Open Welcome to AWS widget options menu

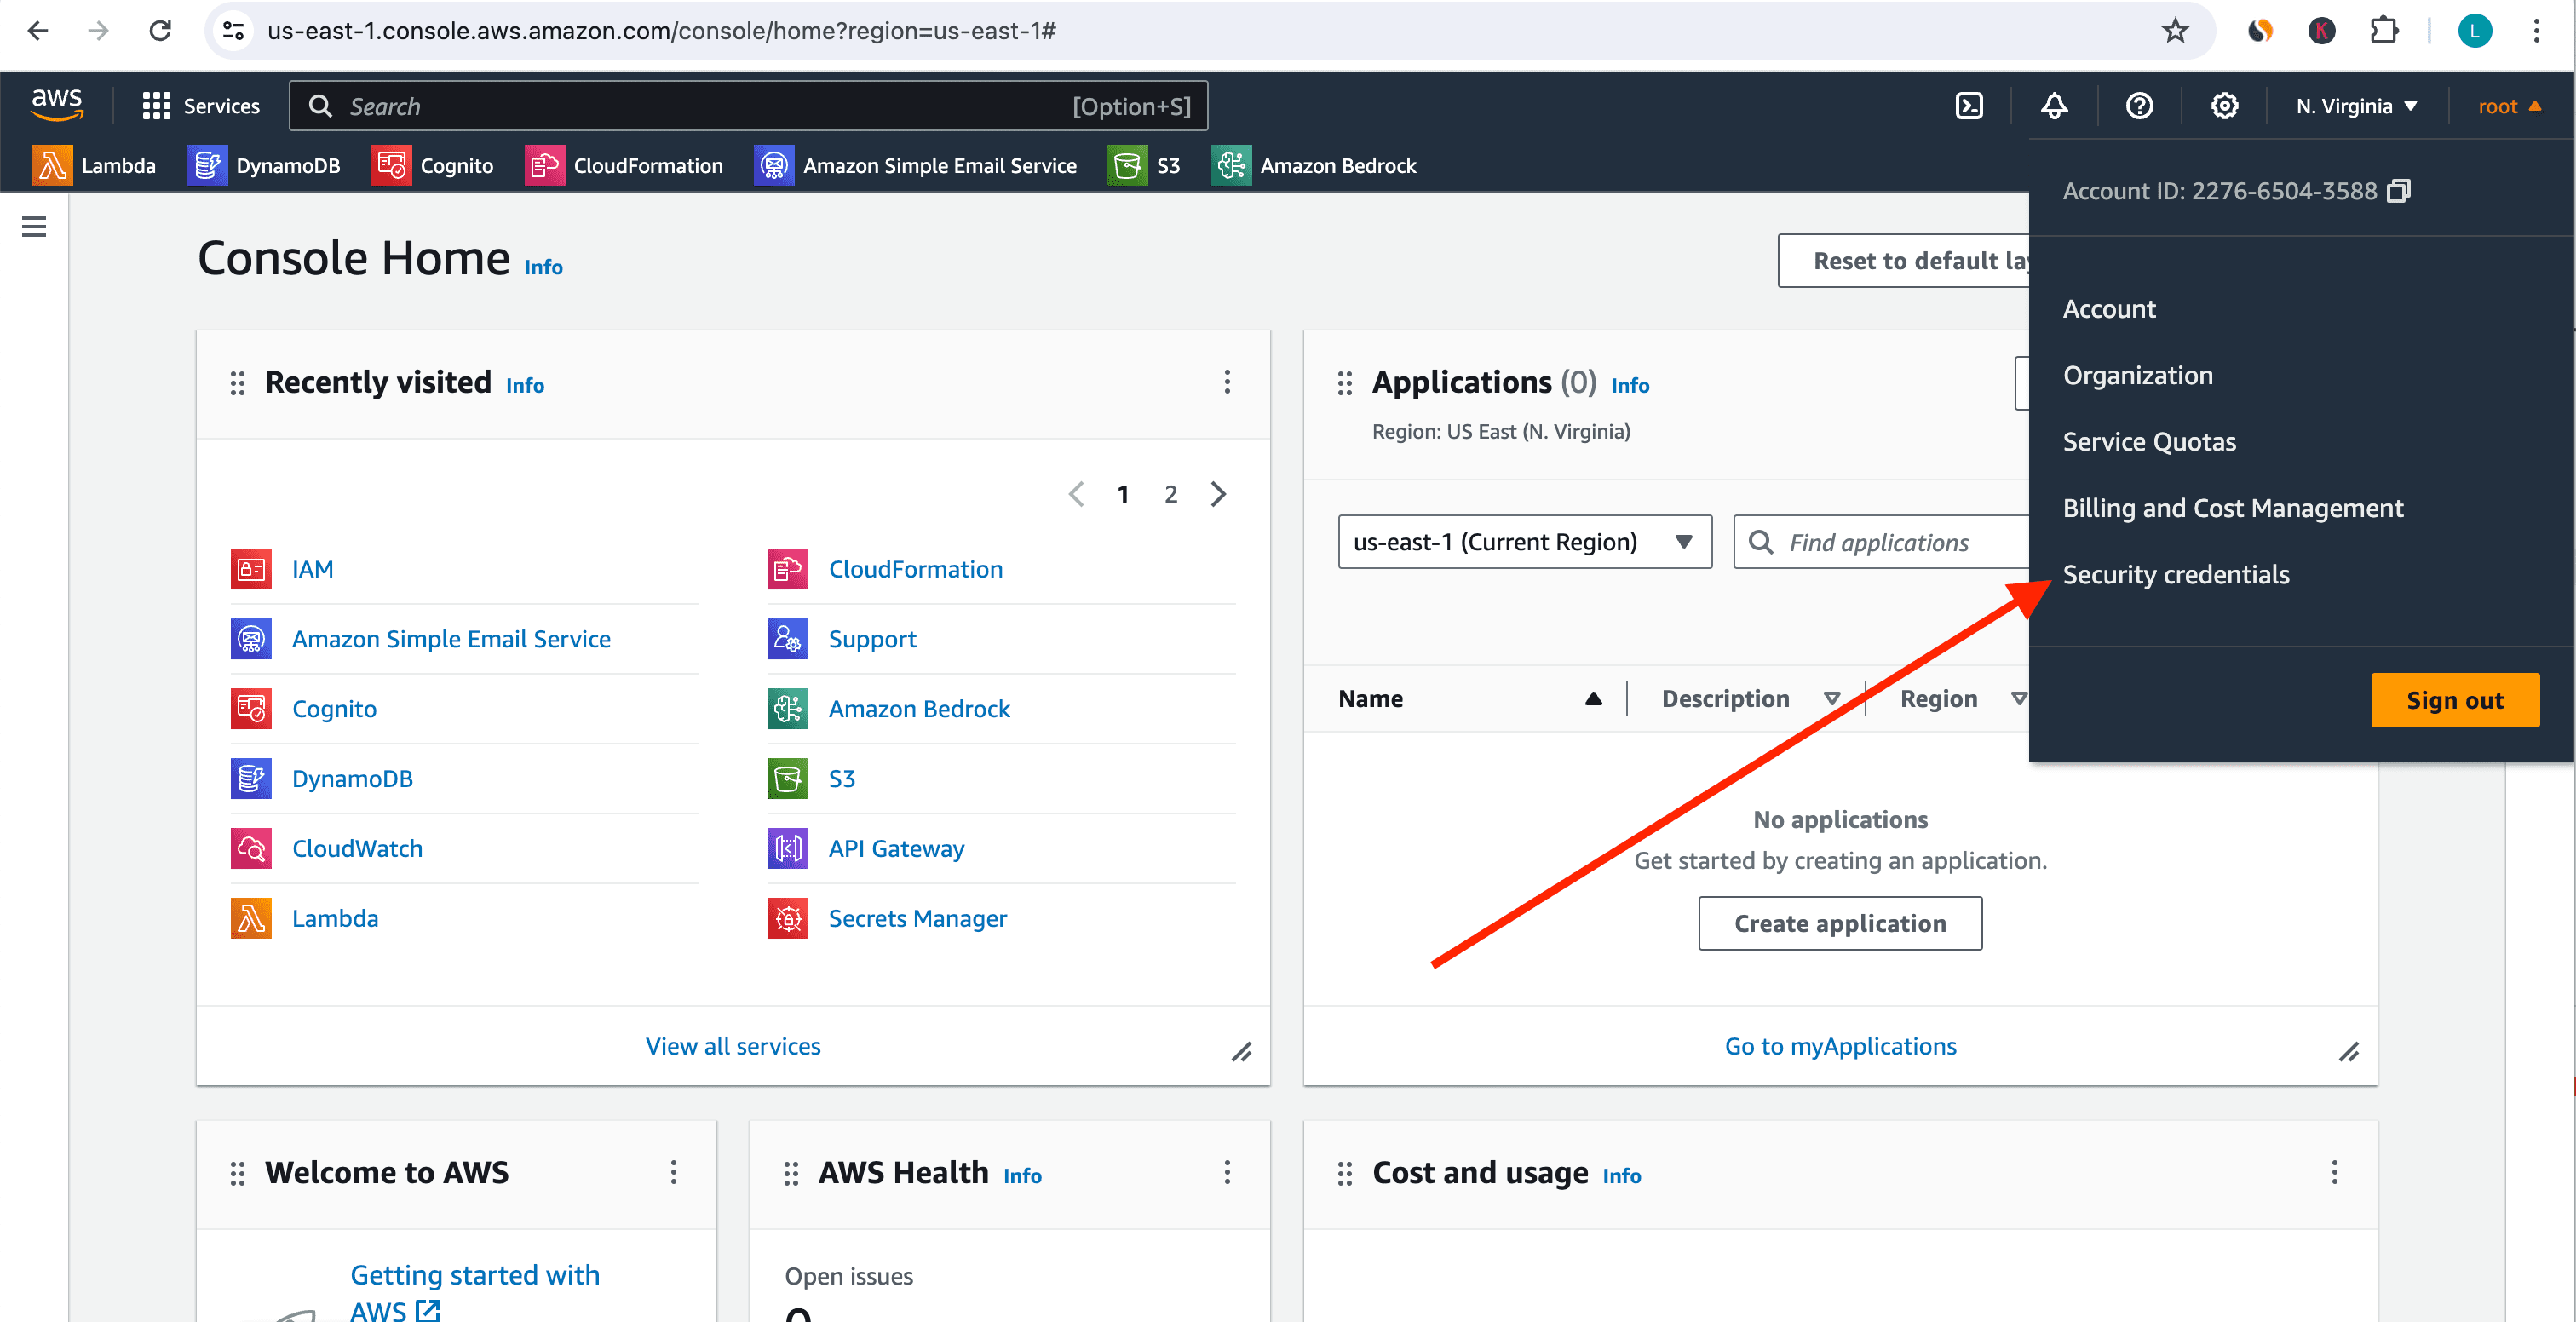(x=673, y=1172)
